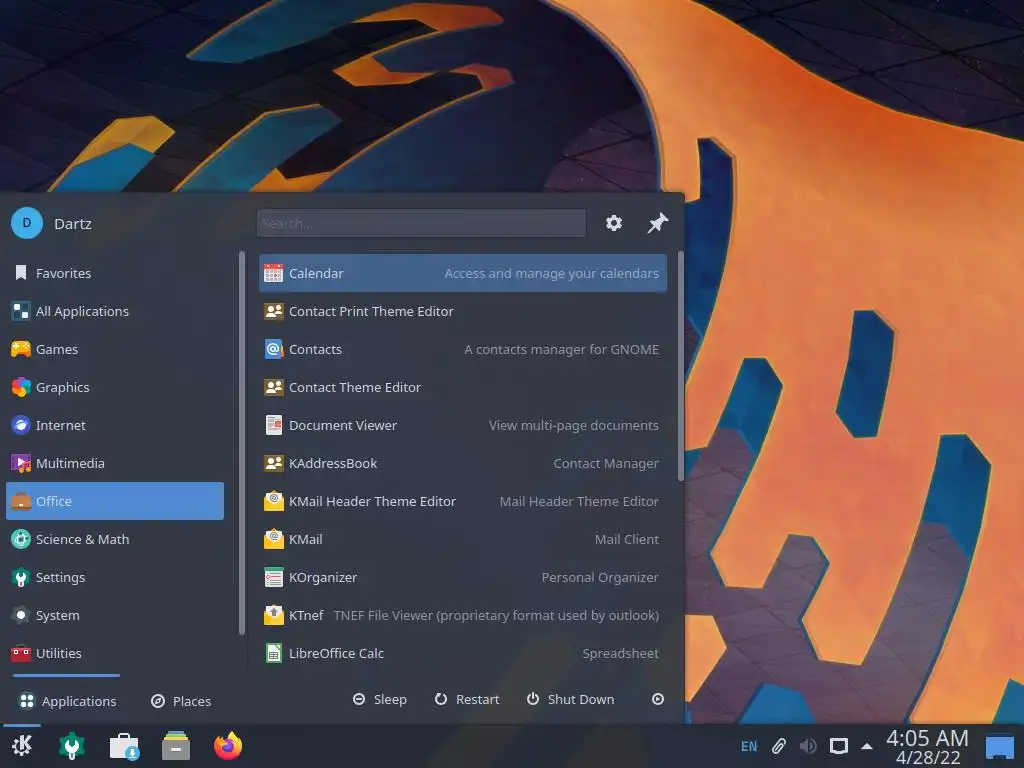
Task: Click the EN keyboard layout indicator
Action: tap(749, 746)
